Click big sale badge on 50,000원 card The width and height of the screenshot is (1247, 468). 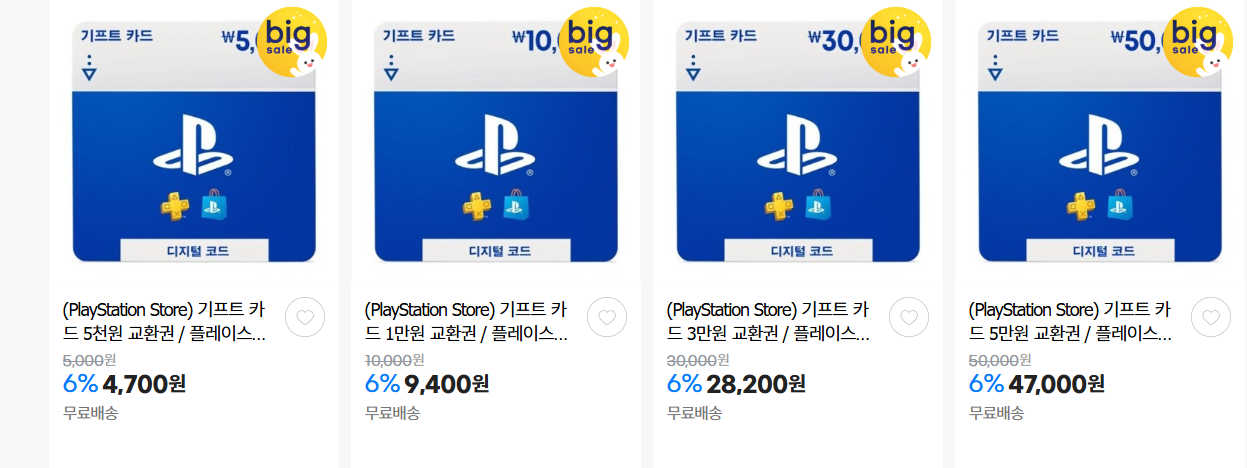pos(1199,41)
